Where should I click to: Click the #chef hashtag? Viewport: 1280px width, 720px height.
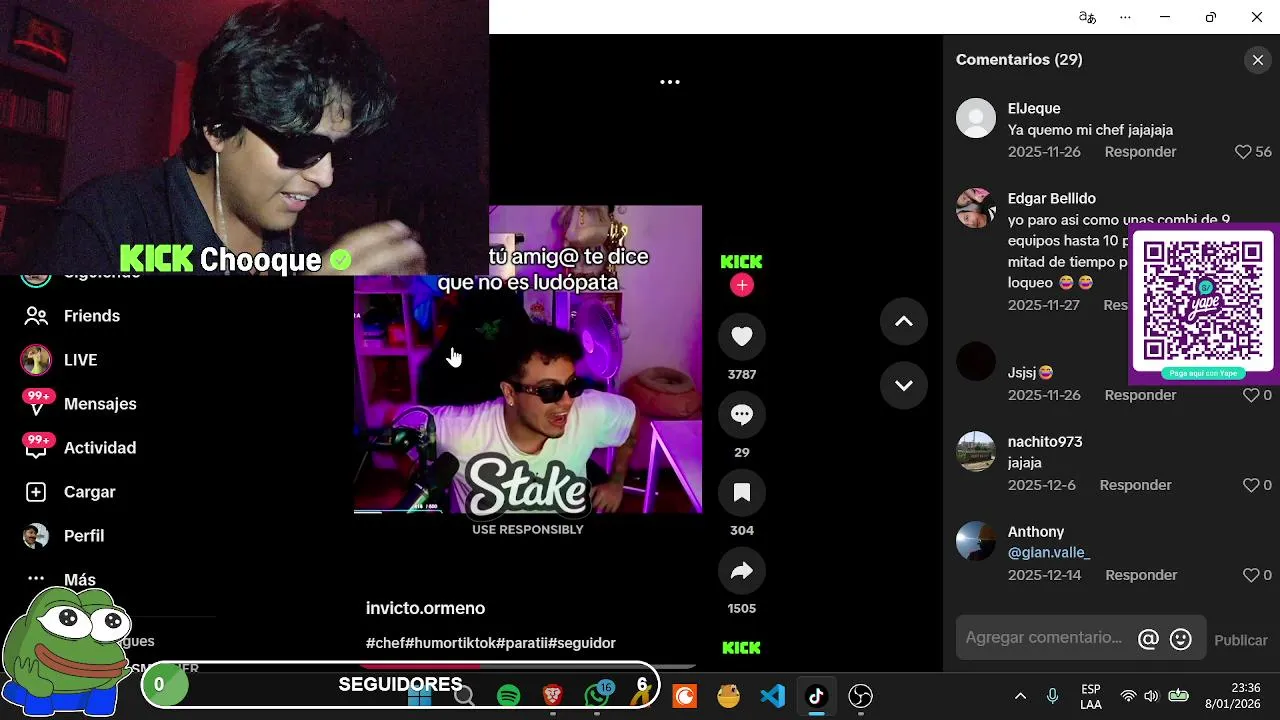pyautogui.click(x=385, y=643)
